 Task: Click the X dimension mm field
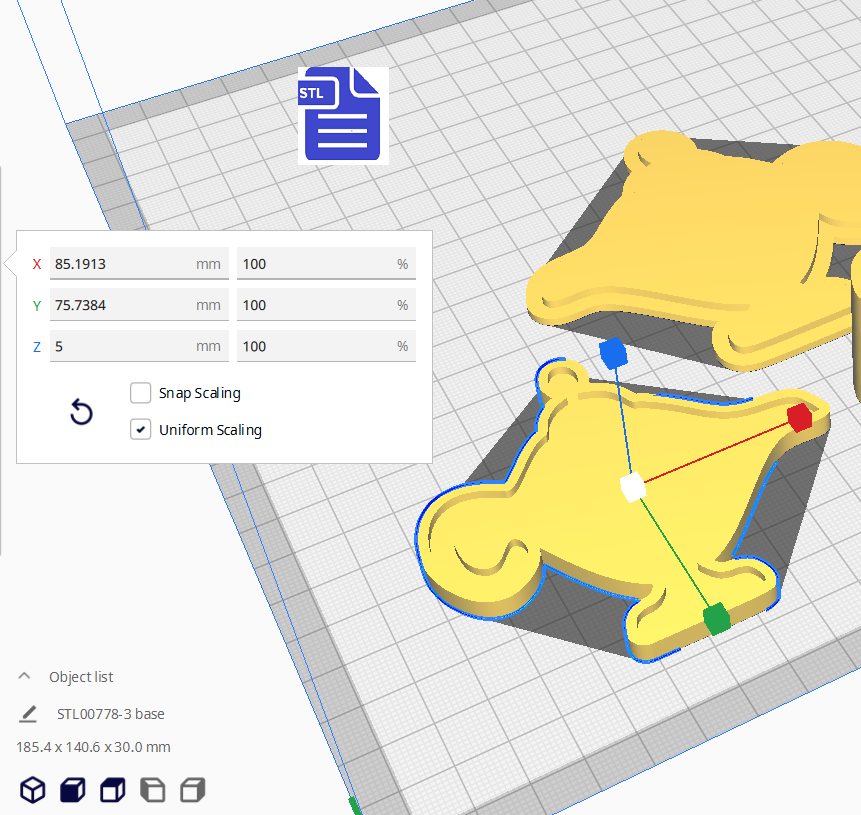[138, 264]
